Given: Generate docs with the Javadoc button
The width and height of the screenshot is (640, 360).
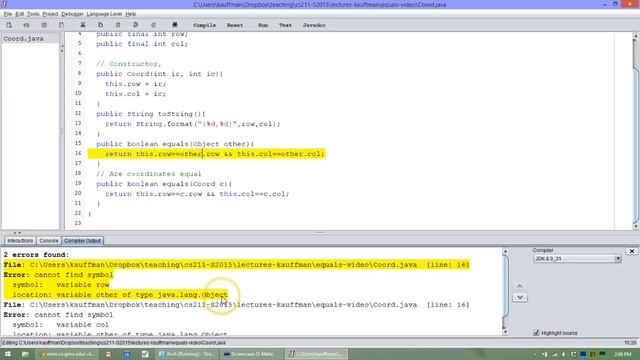Looking at the screenshot, I should (x=314, y=25).
